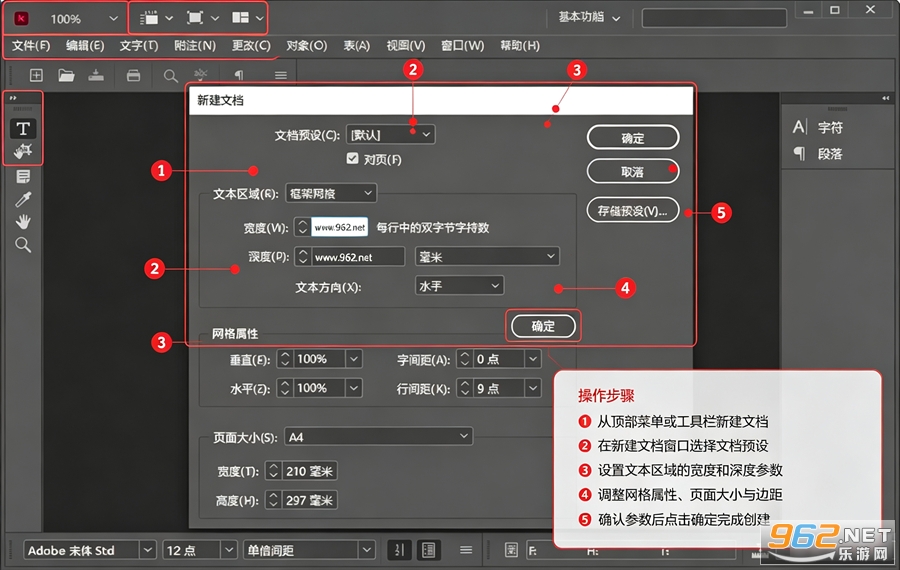Viewport: 900px width, 570px height.
Task: Open the 文本区域 dropdown
Action: click(331, 193)
